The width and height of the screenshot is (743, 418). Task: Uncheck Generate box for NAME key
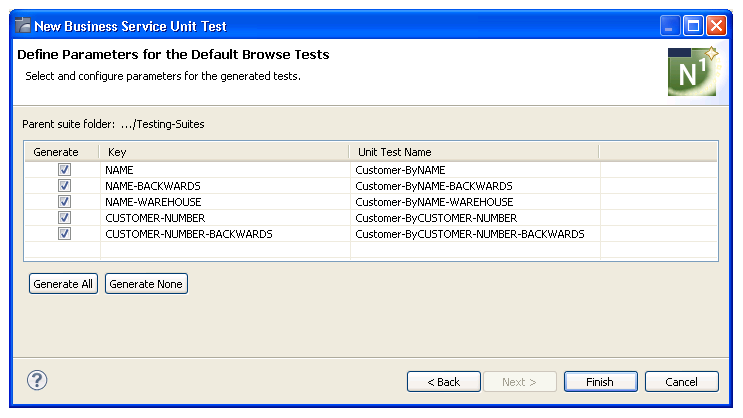coord(64,169)
